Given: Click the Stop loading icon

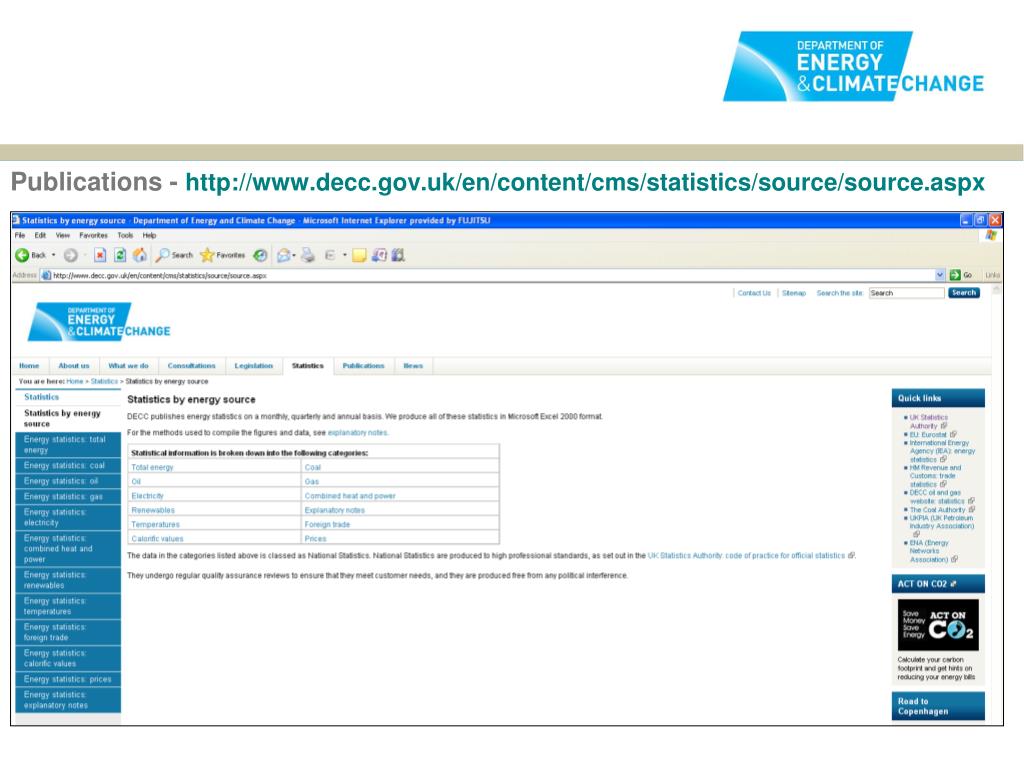Looking at the screenshot, I should (100, 255).
